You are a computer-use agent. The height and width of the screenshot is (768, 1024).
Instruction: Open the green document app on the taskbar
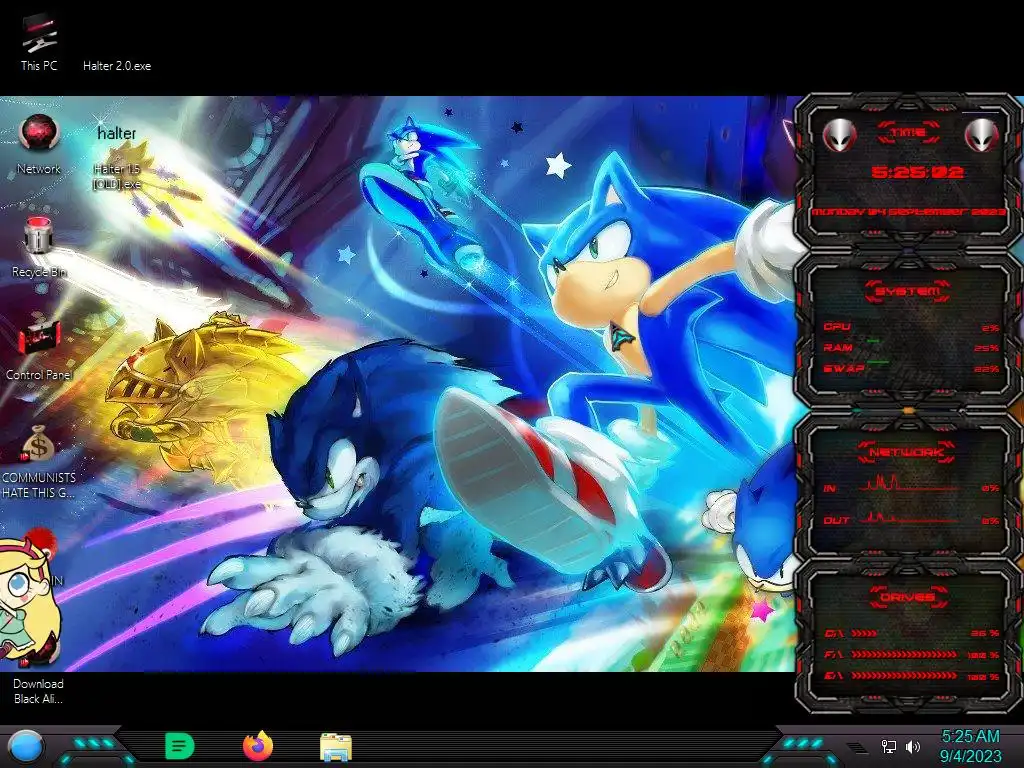pos(180,746)
